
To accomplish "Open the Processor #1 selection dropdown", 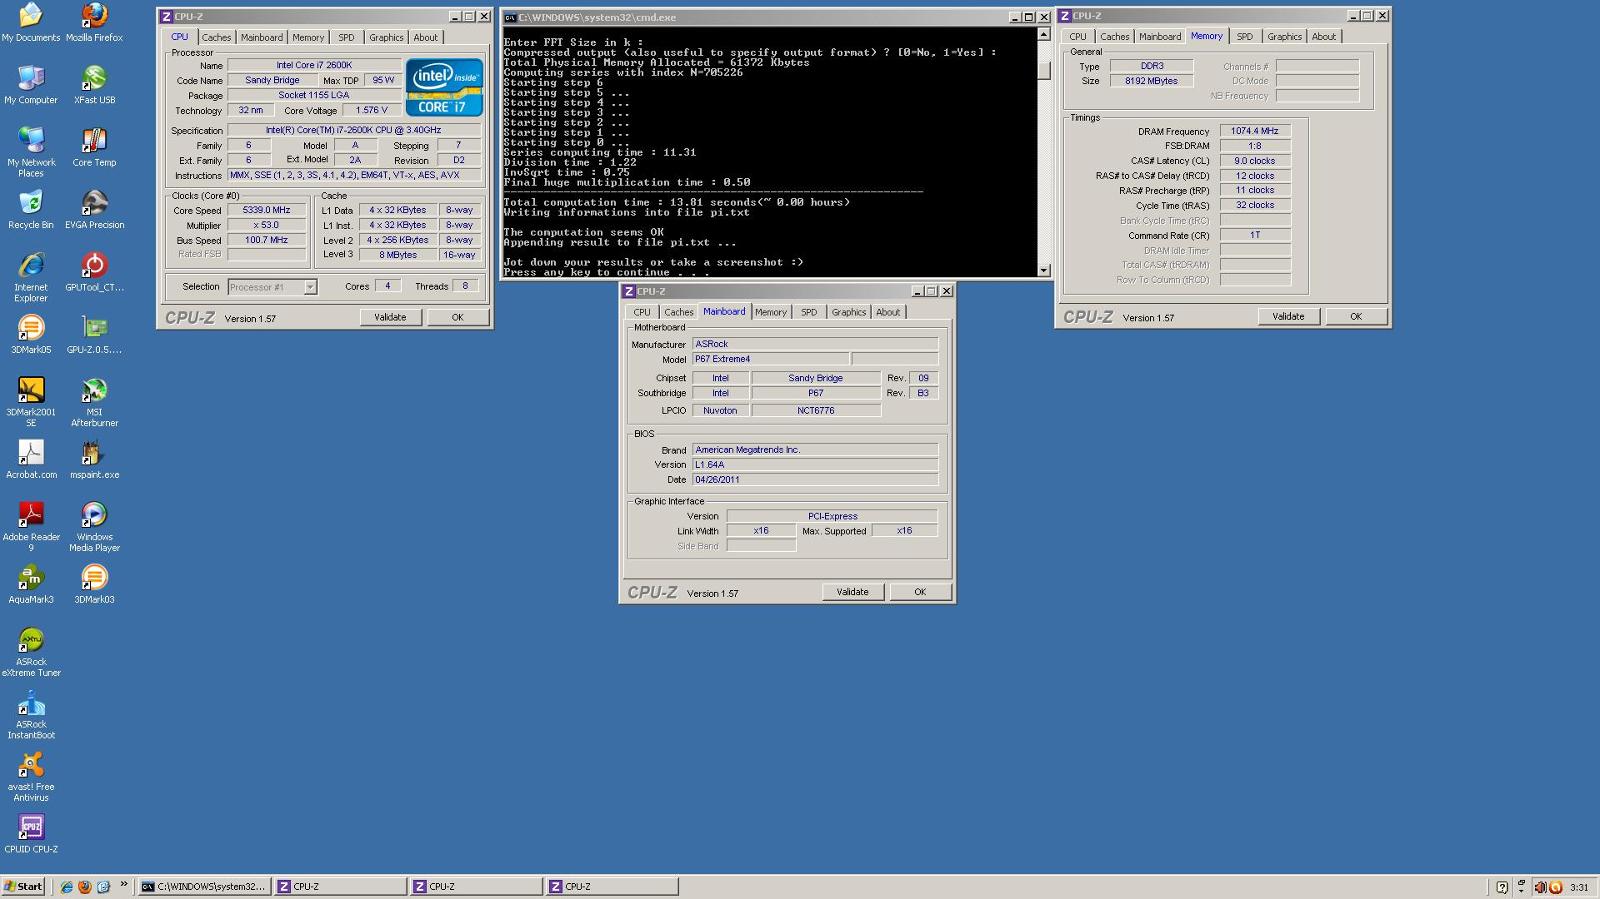I will (x=310, y=287).
